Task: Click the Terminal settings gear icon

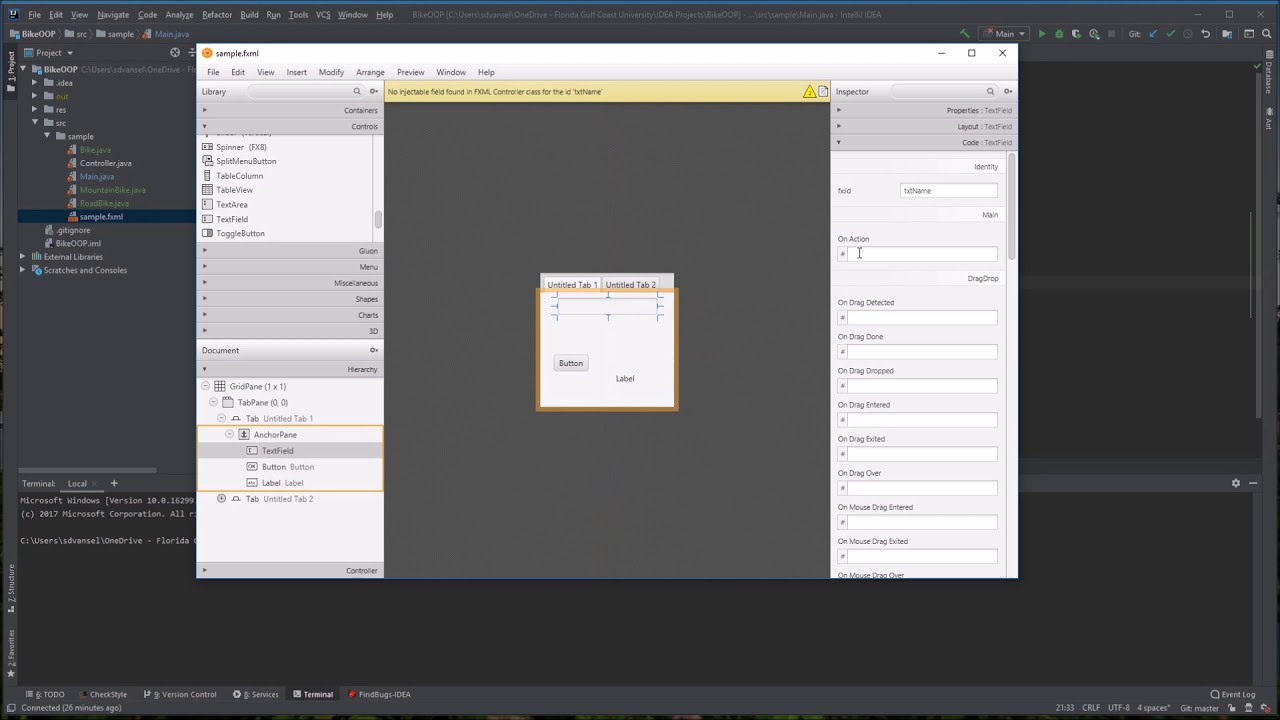Action: (1236, 483)
